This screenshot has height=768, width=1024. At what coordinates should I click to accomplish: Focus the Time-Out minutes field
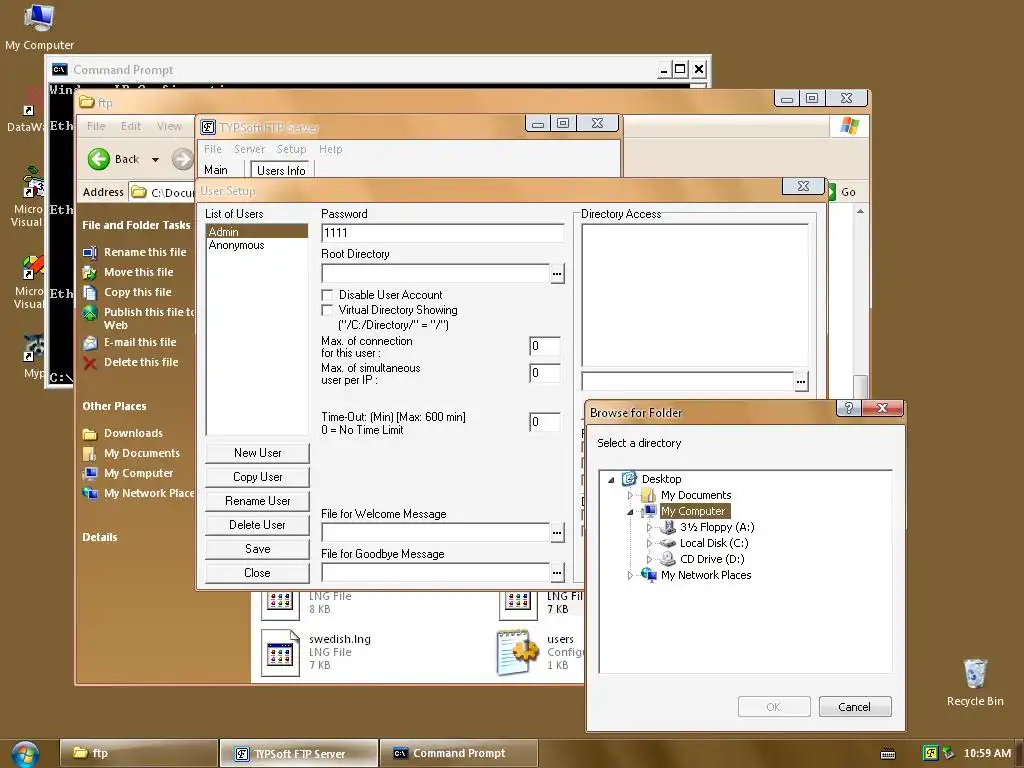click(545, 422)
